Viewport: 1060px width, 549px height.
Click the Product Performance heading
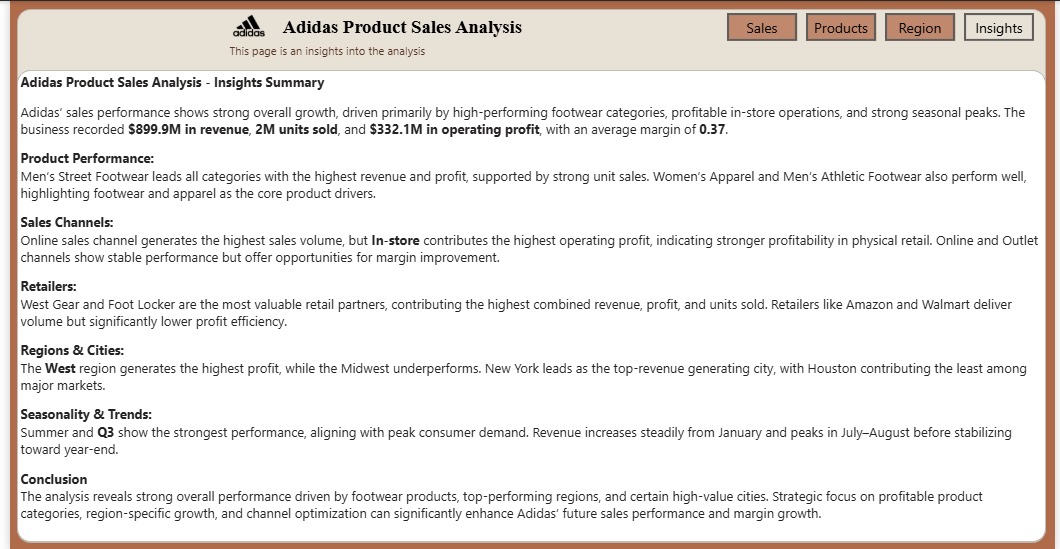pos(87,158)
